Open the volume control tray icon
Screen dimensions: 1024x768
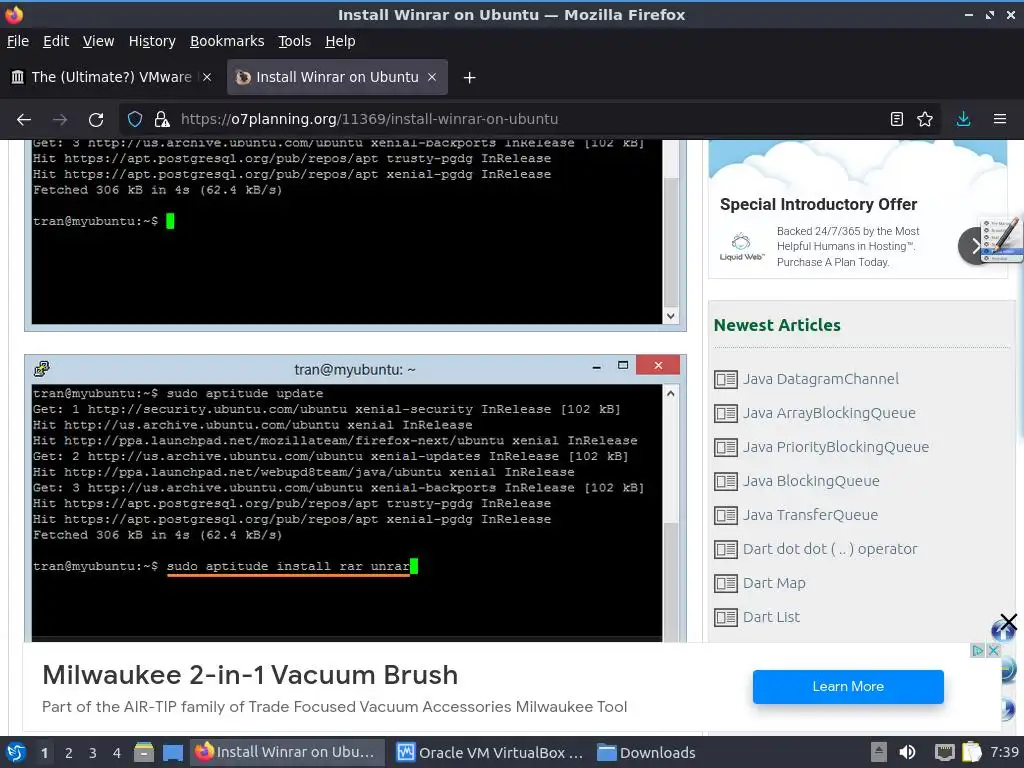(908, 752)
